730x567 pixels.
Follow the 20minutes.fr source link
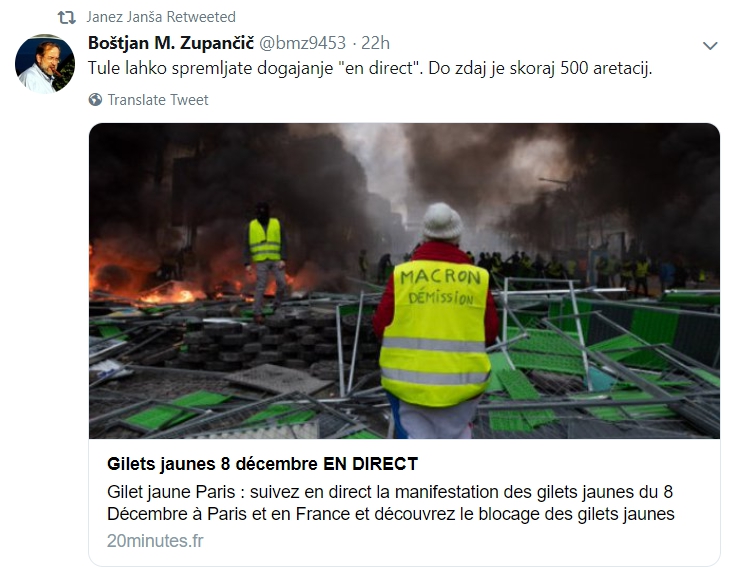pos(155,541)
